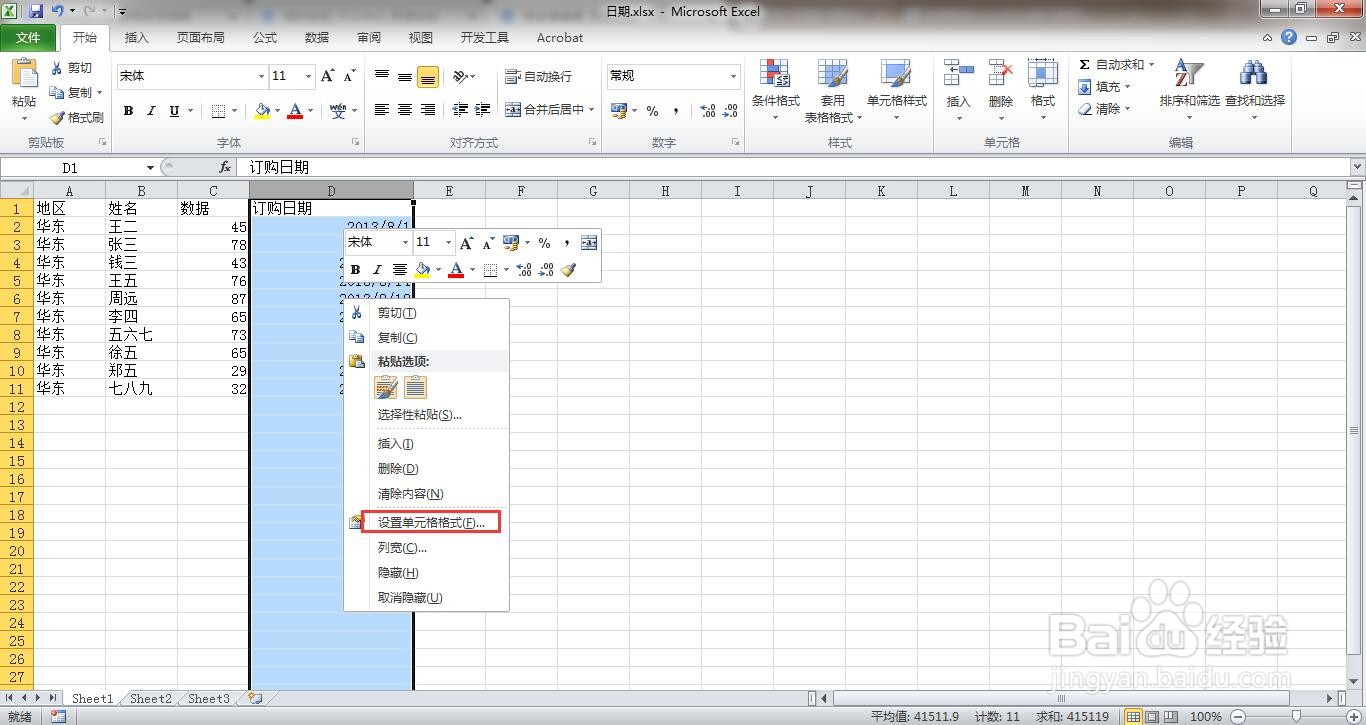Open the number format 常规 dropdown
1366x725 pixels.
[733, 76]
